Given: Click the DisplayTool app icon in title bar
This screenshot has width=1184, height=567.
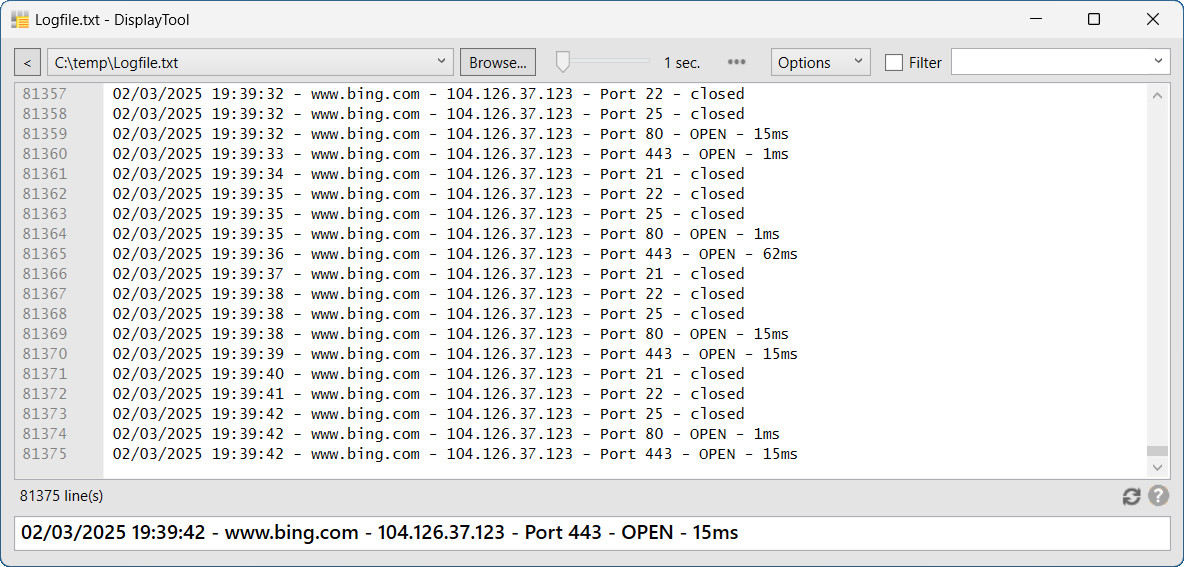Looking at the screenshot, I should (20, 20).
